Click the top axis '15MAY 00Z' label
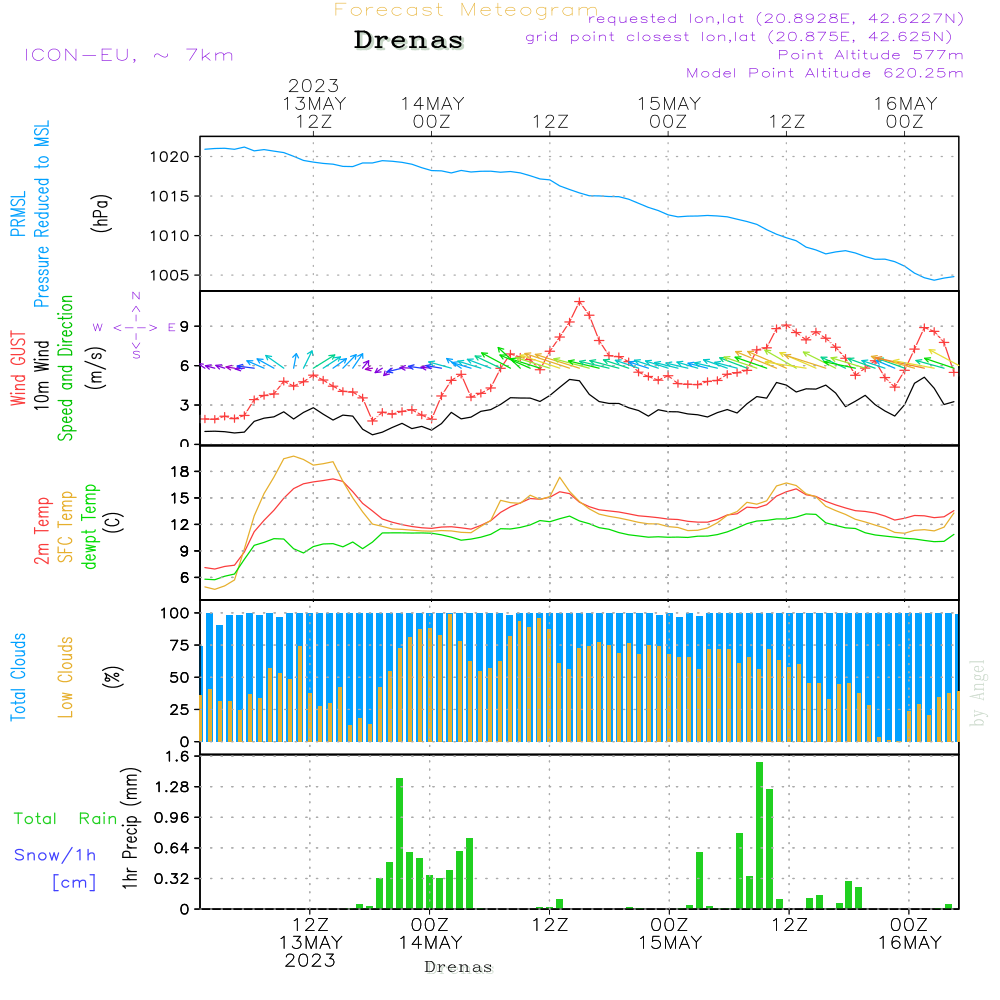1000x1000 pixels. (x=668, y=112)
